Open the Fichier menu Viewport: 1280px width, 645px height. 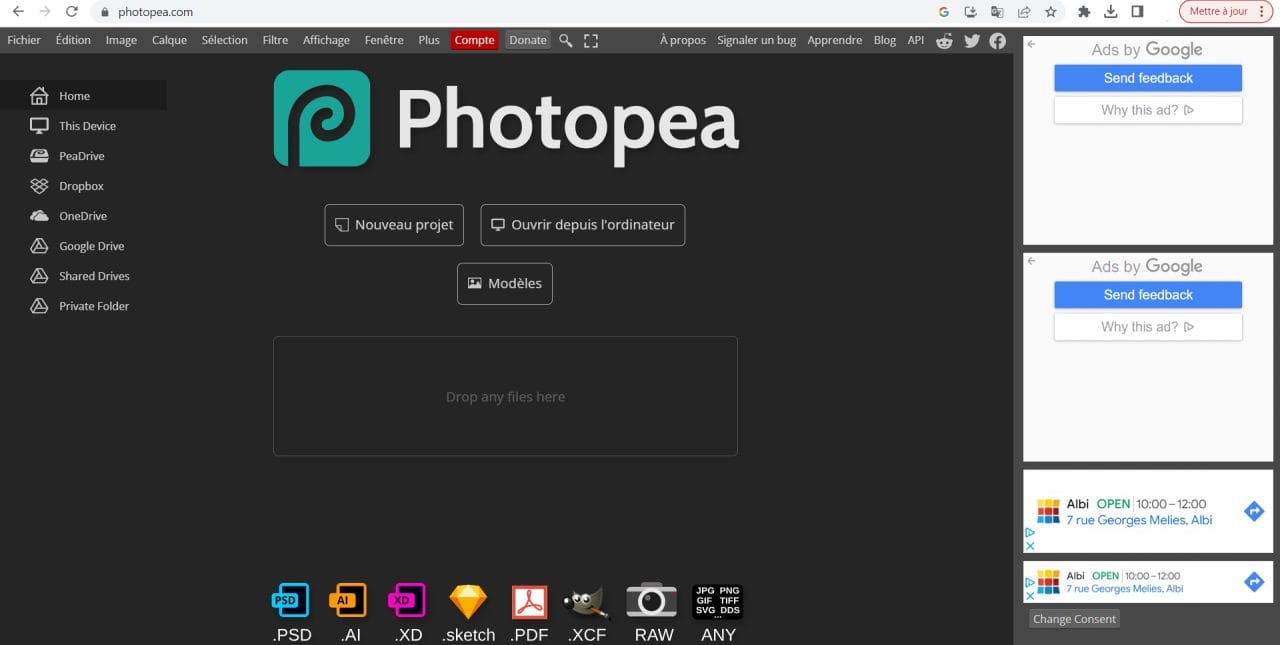(24, 40)
